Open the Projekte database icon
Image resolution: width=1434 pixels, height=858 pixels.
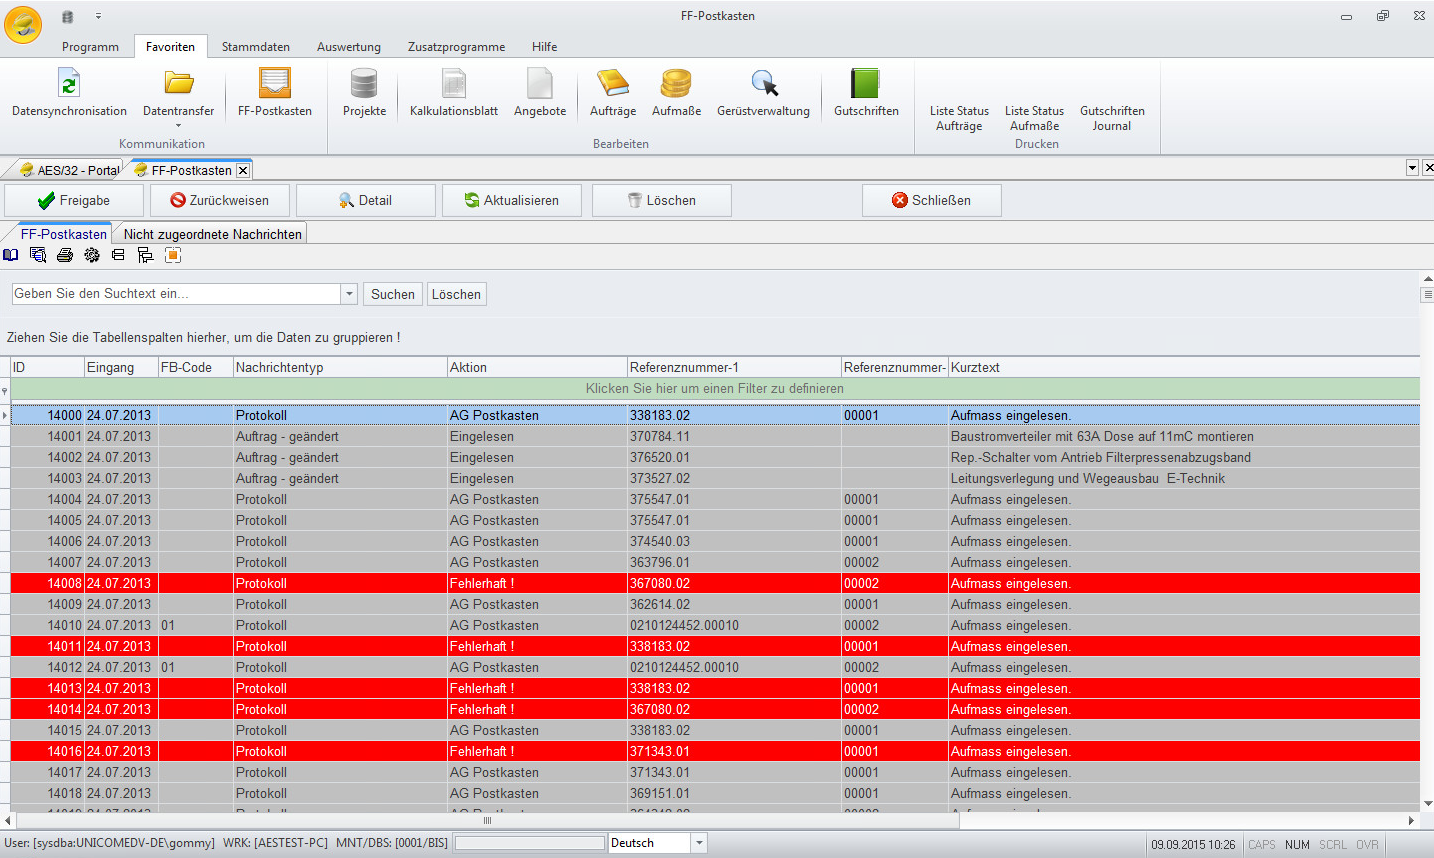click(364, 93)
